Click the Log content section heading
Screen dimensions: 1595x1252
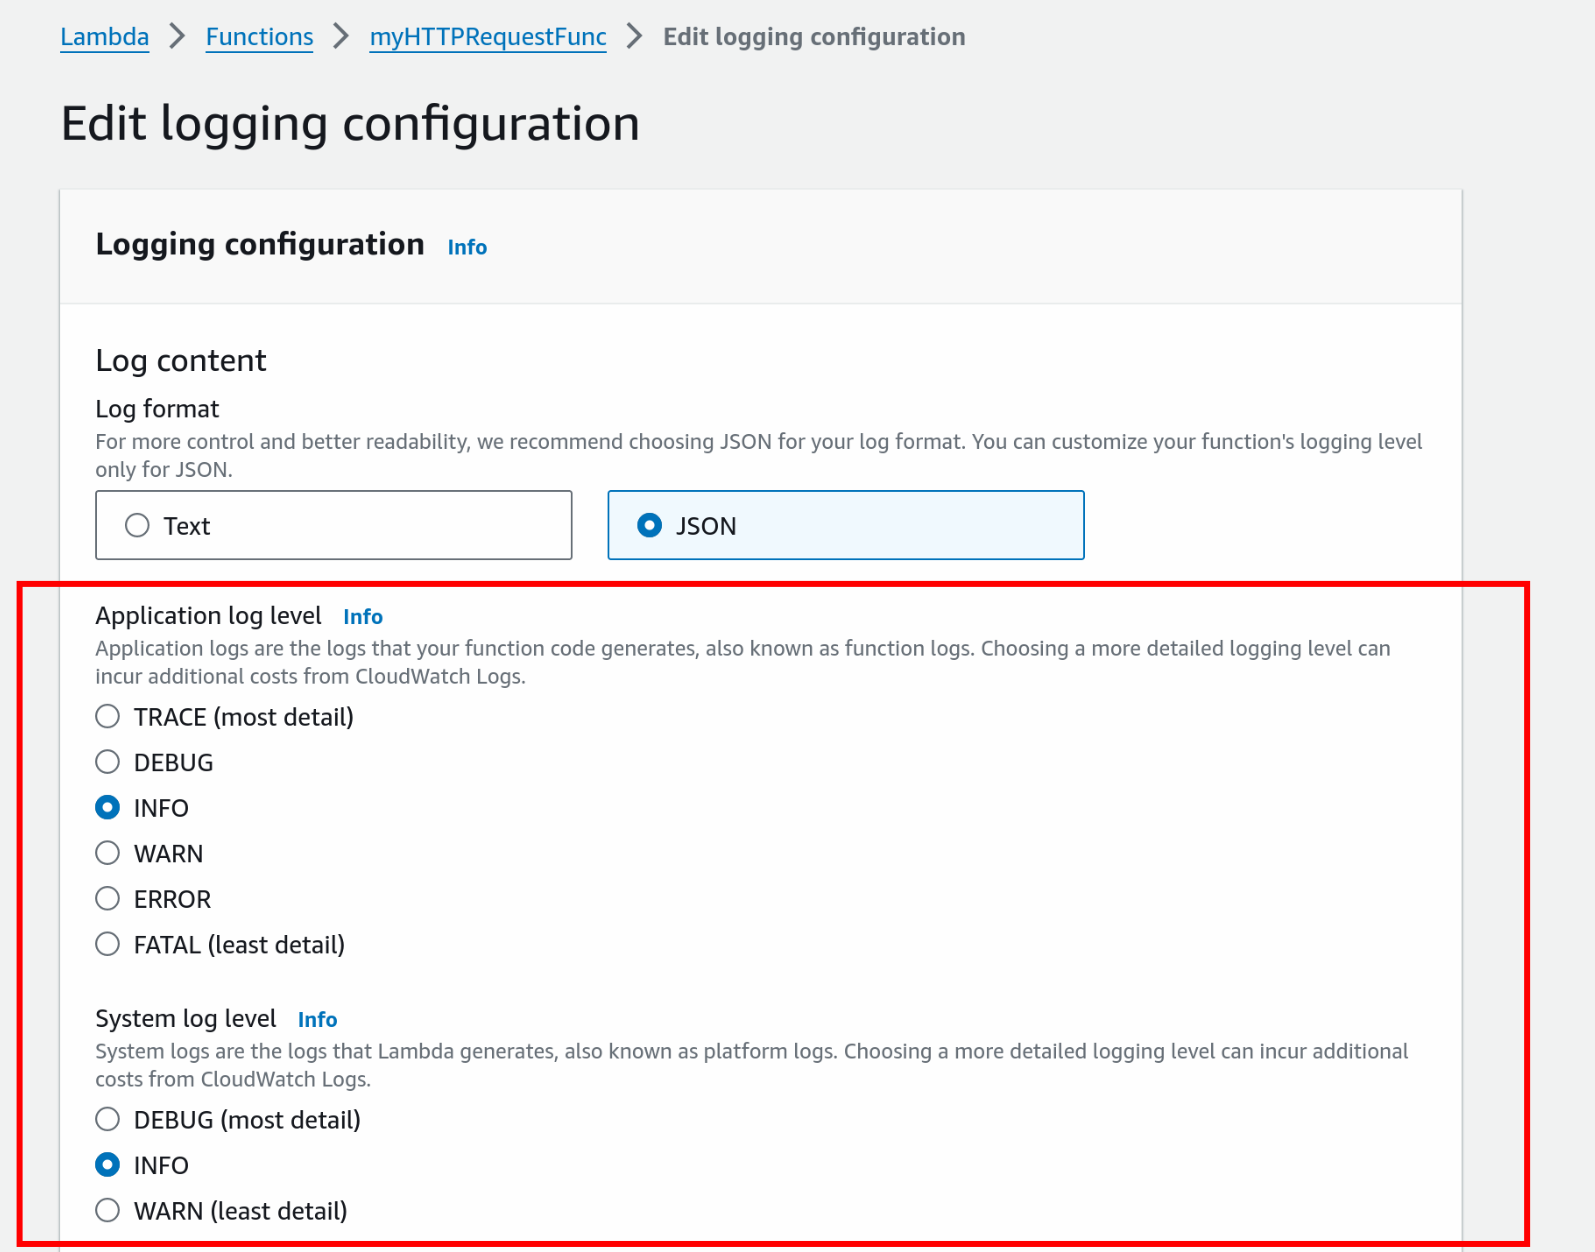coord(181,360)
